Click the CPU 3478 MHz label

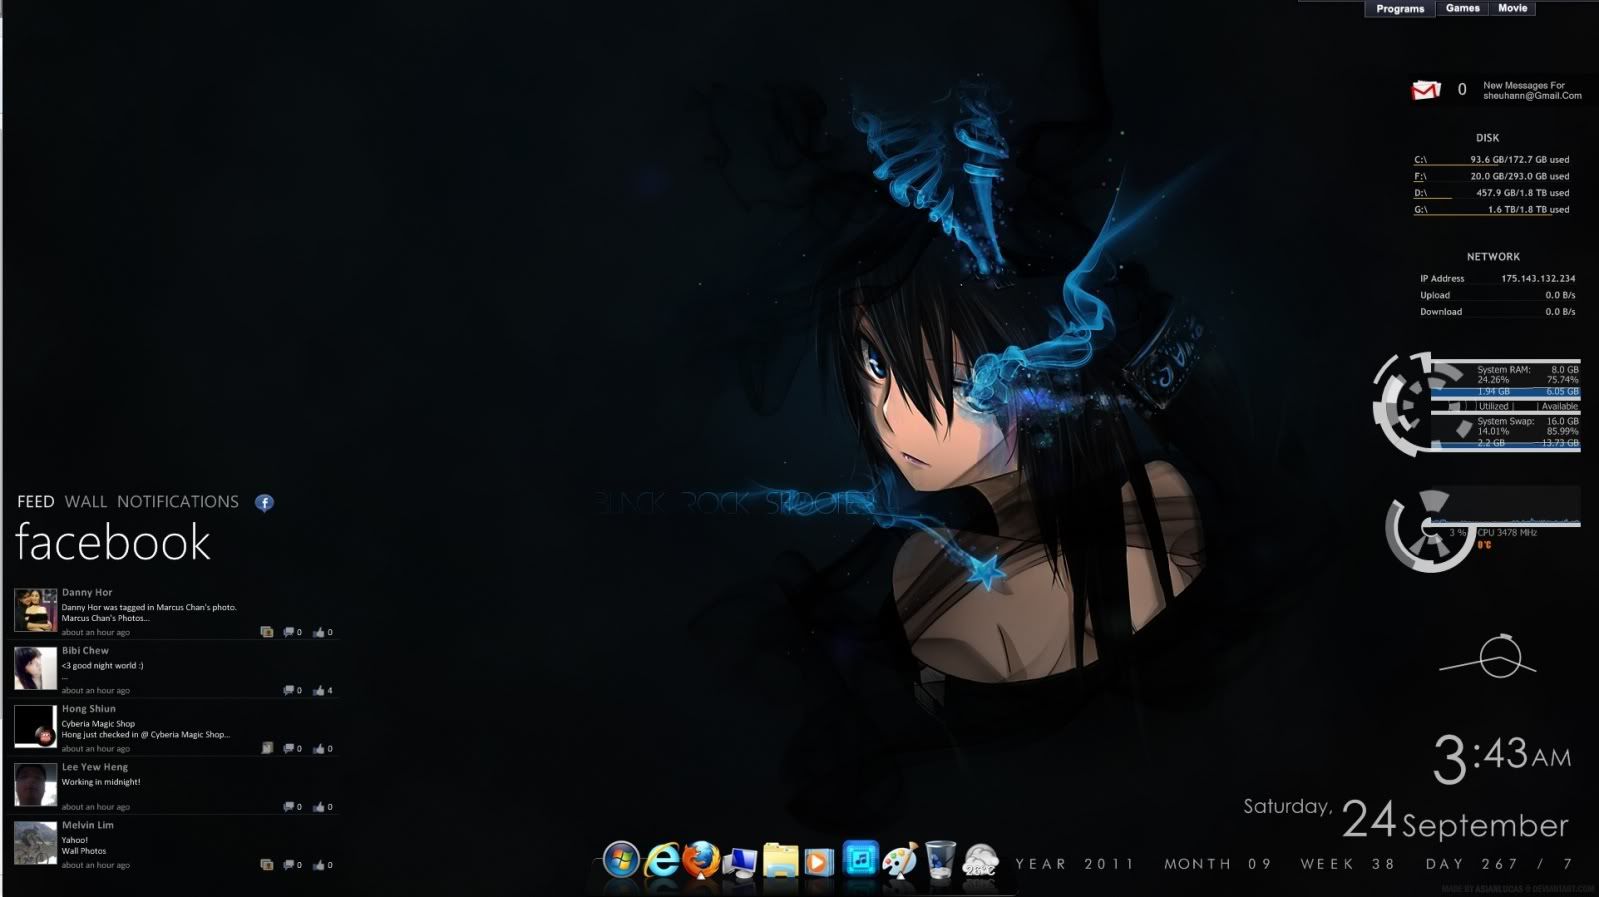[1507, 533]
